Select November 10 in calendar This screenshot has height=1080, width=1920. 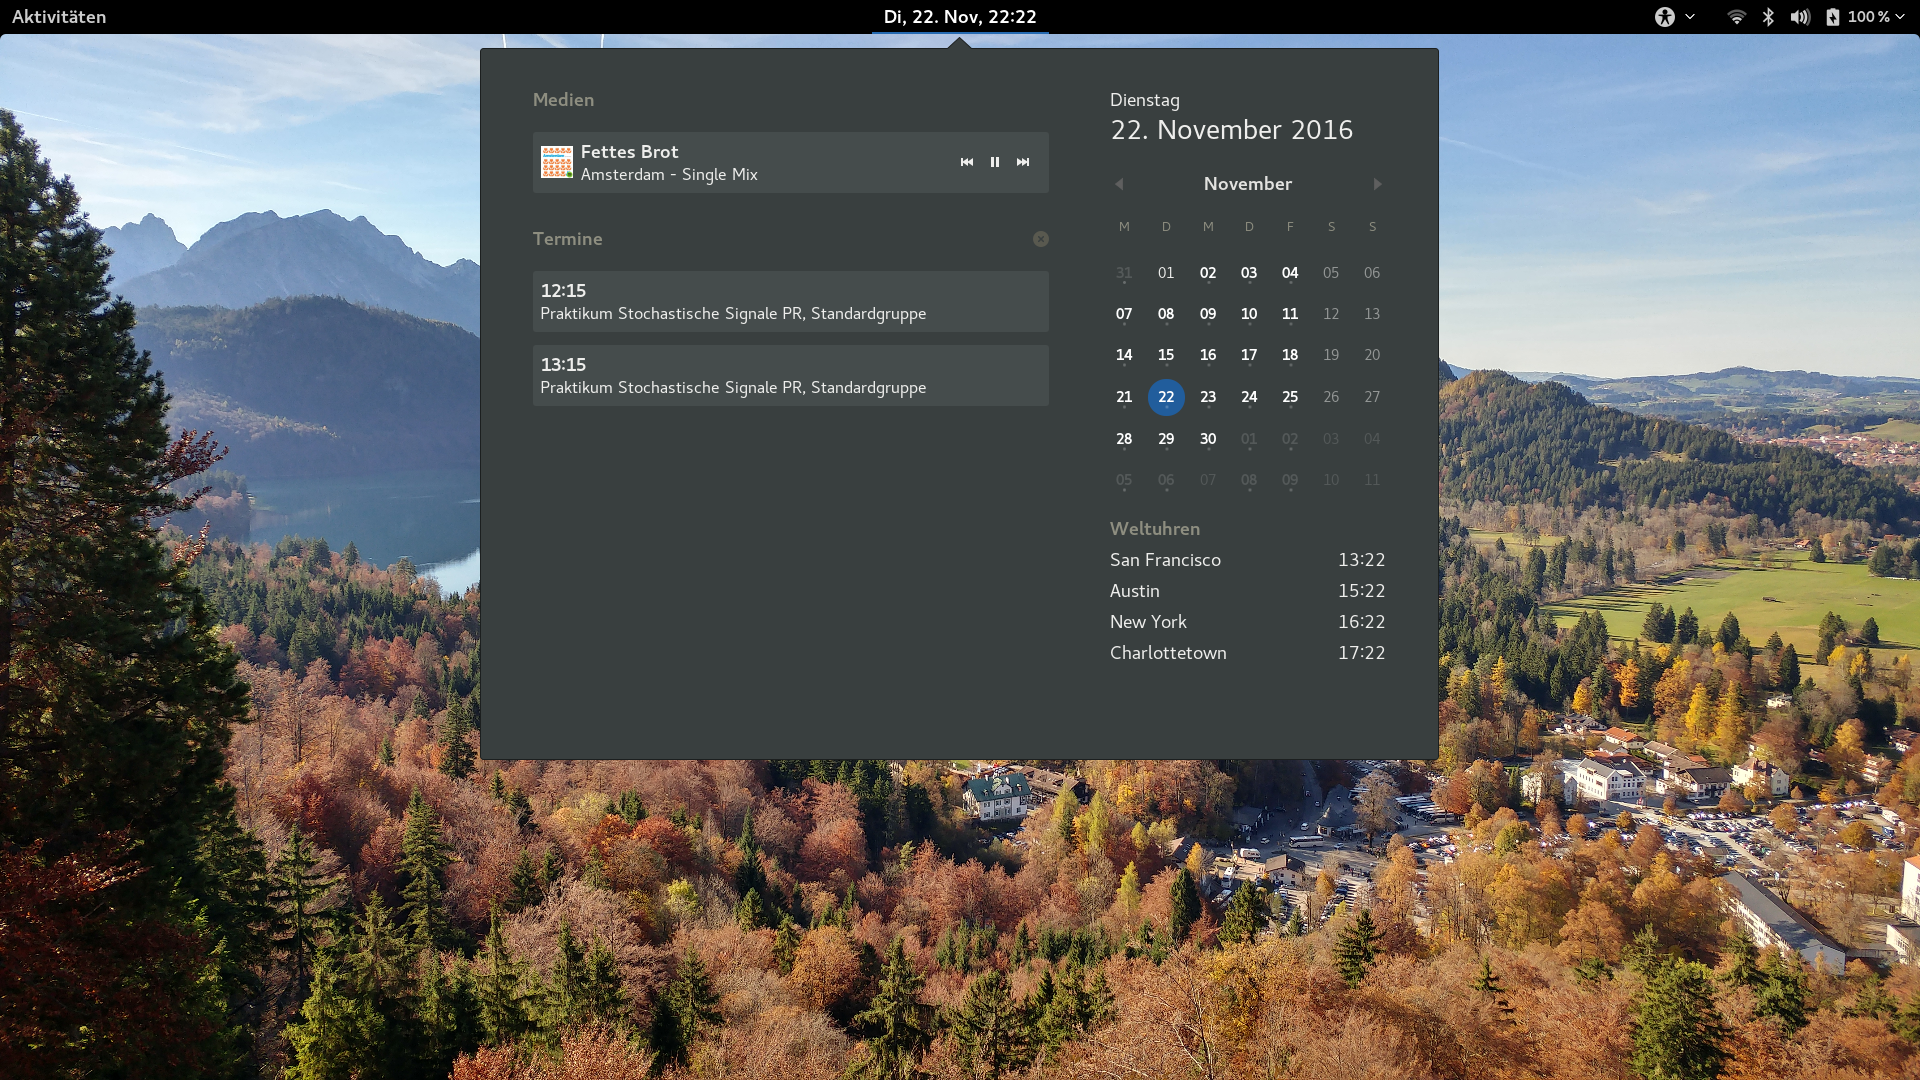click(x=1249, y=314)
